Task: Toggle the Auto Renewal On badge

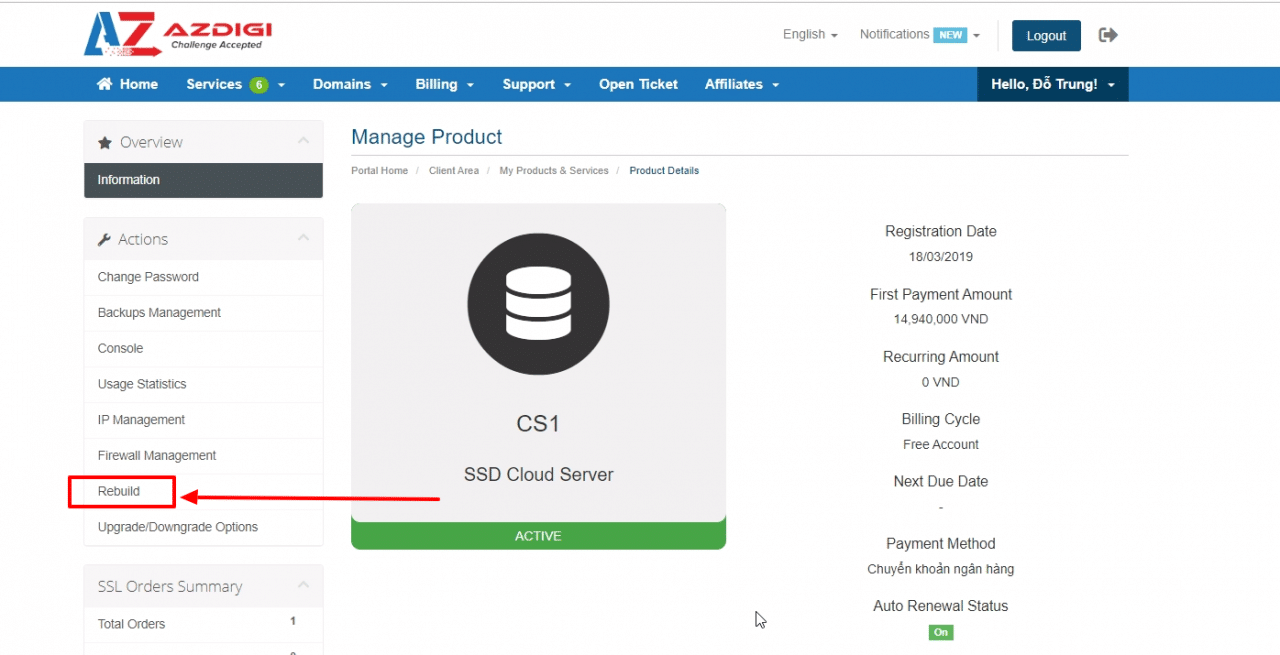Action: point(940,632)
